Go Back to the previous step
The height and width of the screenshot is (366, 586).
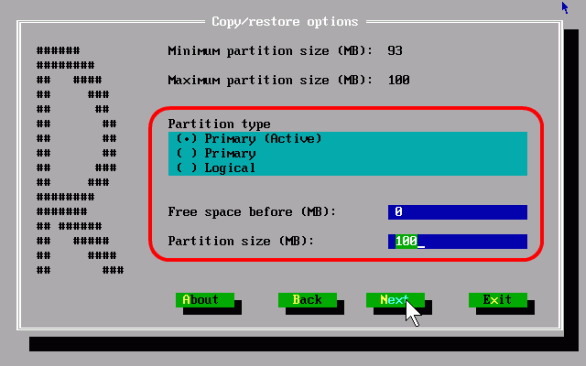pyautogui.click(x=308, y=300)
